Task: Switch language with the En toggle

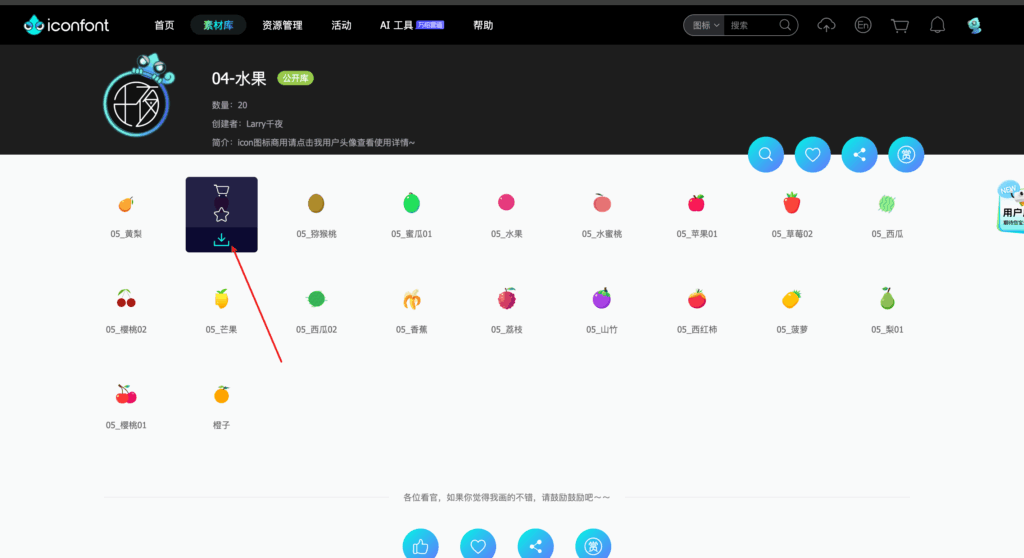Action: click(x=863, y=25)
